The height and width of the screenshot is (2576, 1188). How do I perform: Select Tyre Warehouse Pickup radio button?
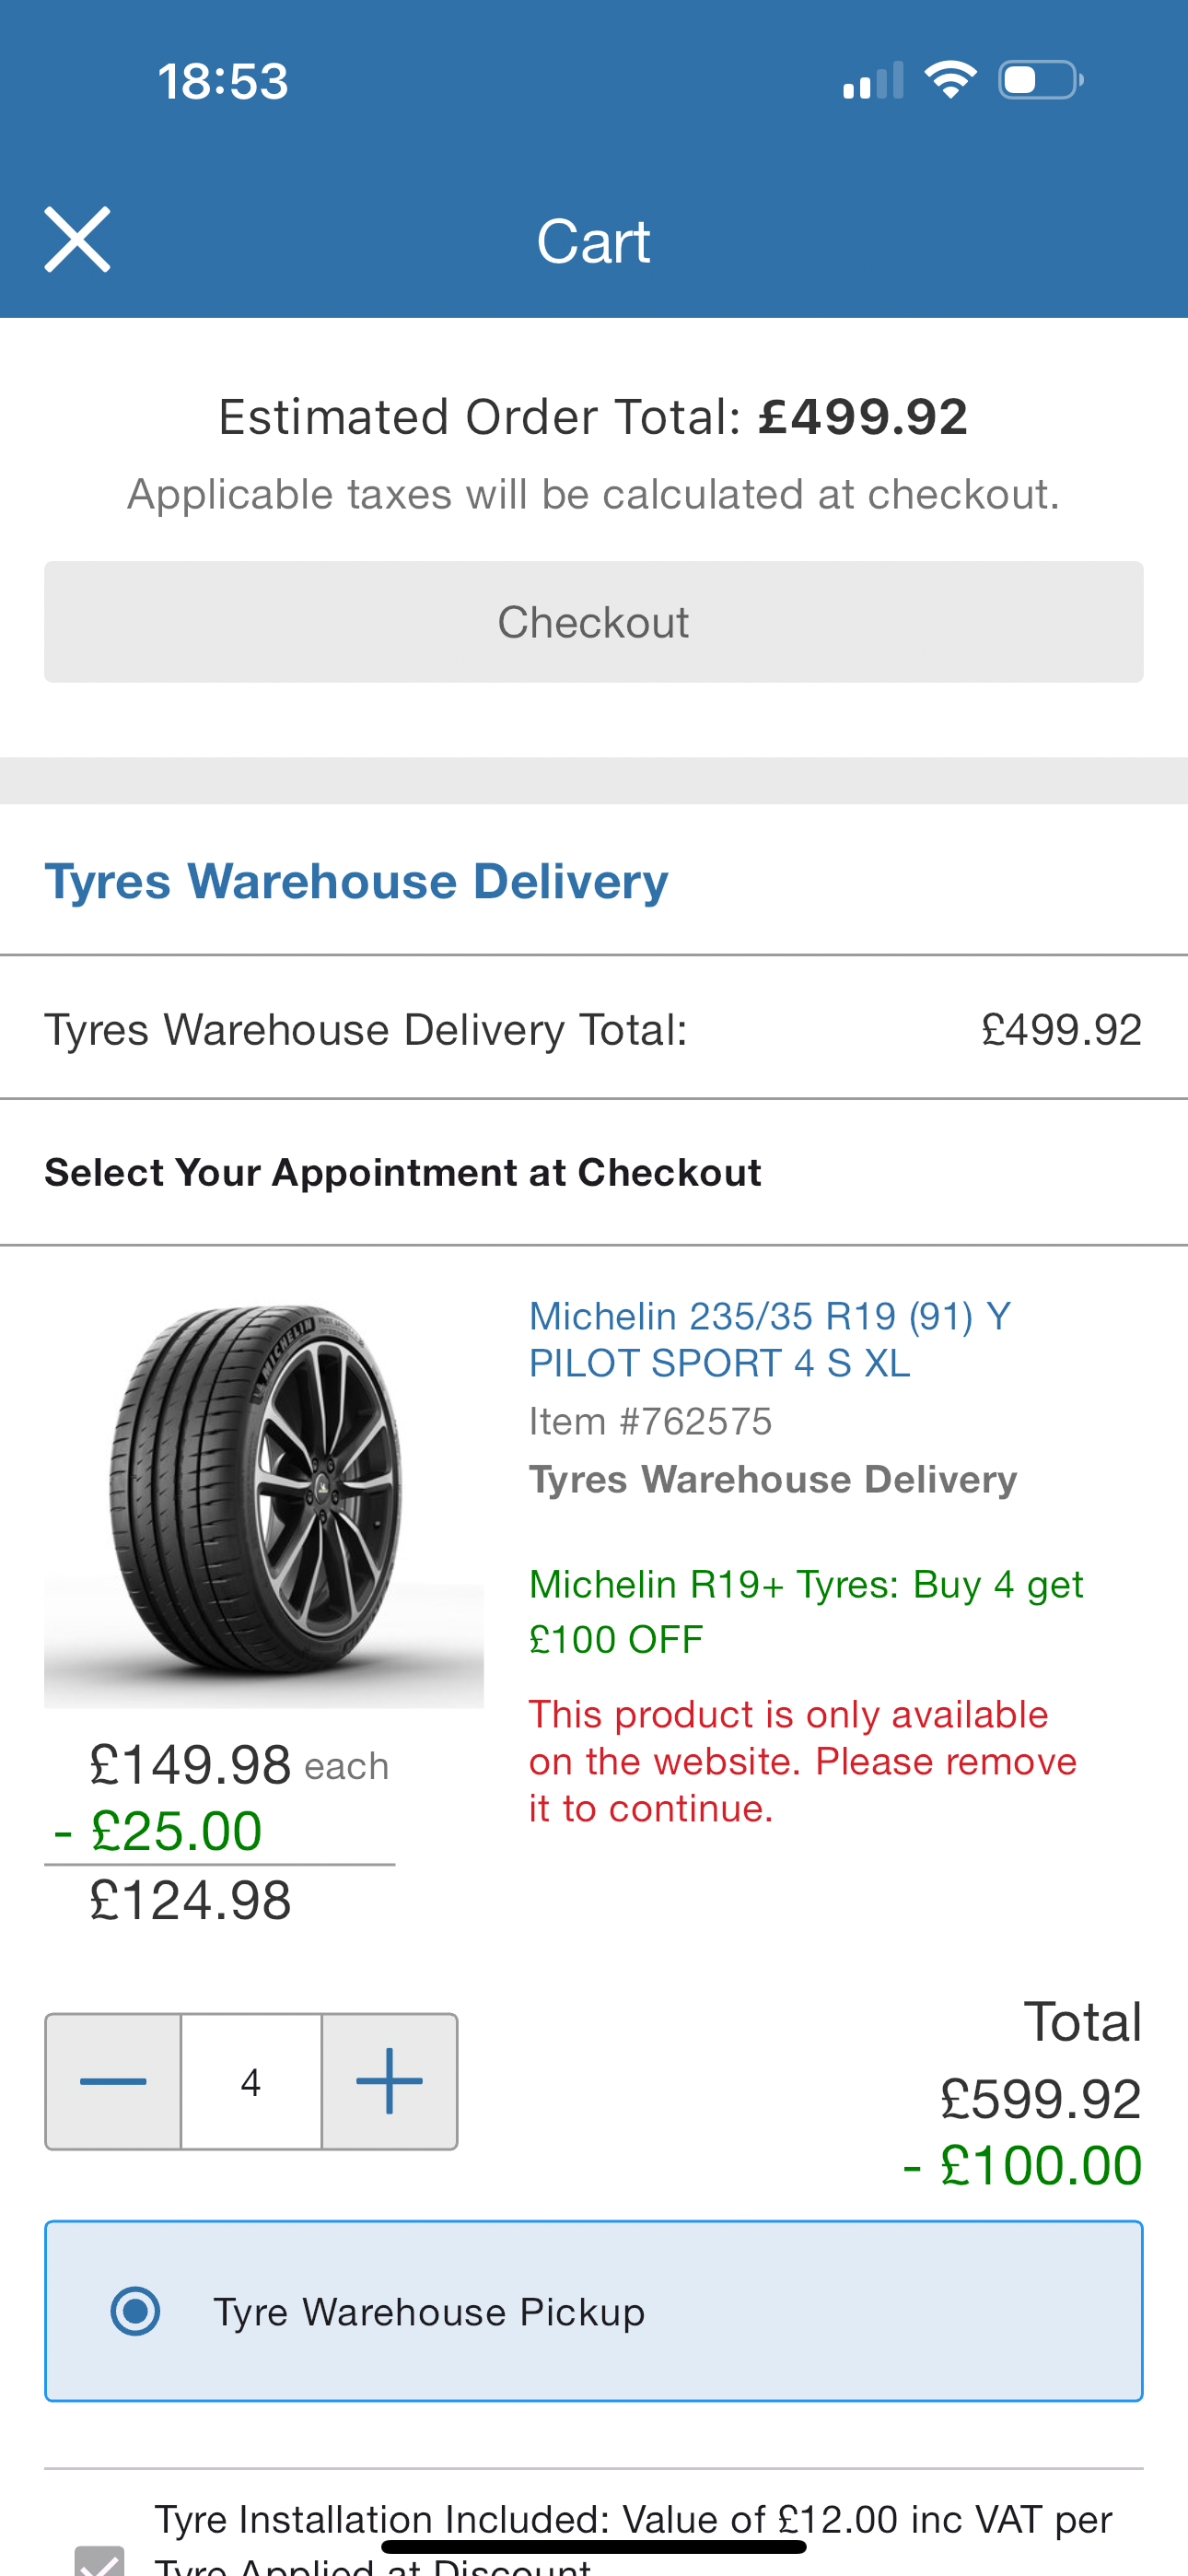136,2311
